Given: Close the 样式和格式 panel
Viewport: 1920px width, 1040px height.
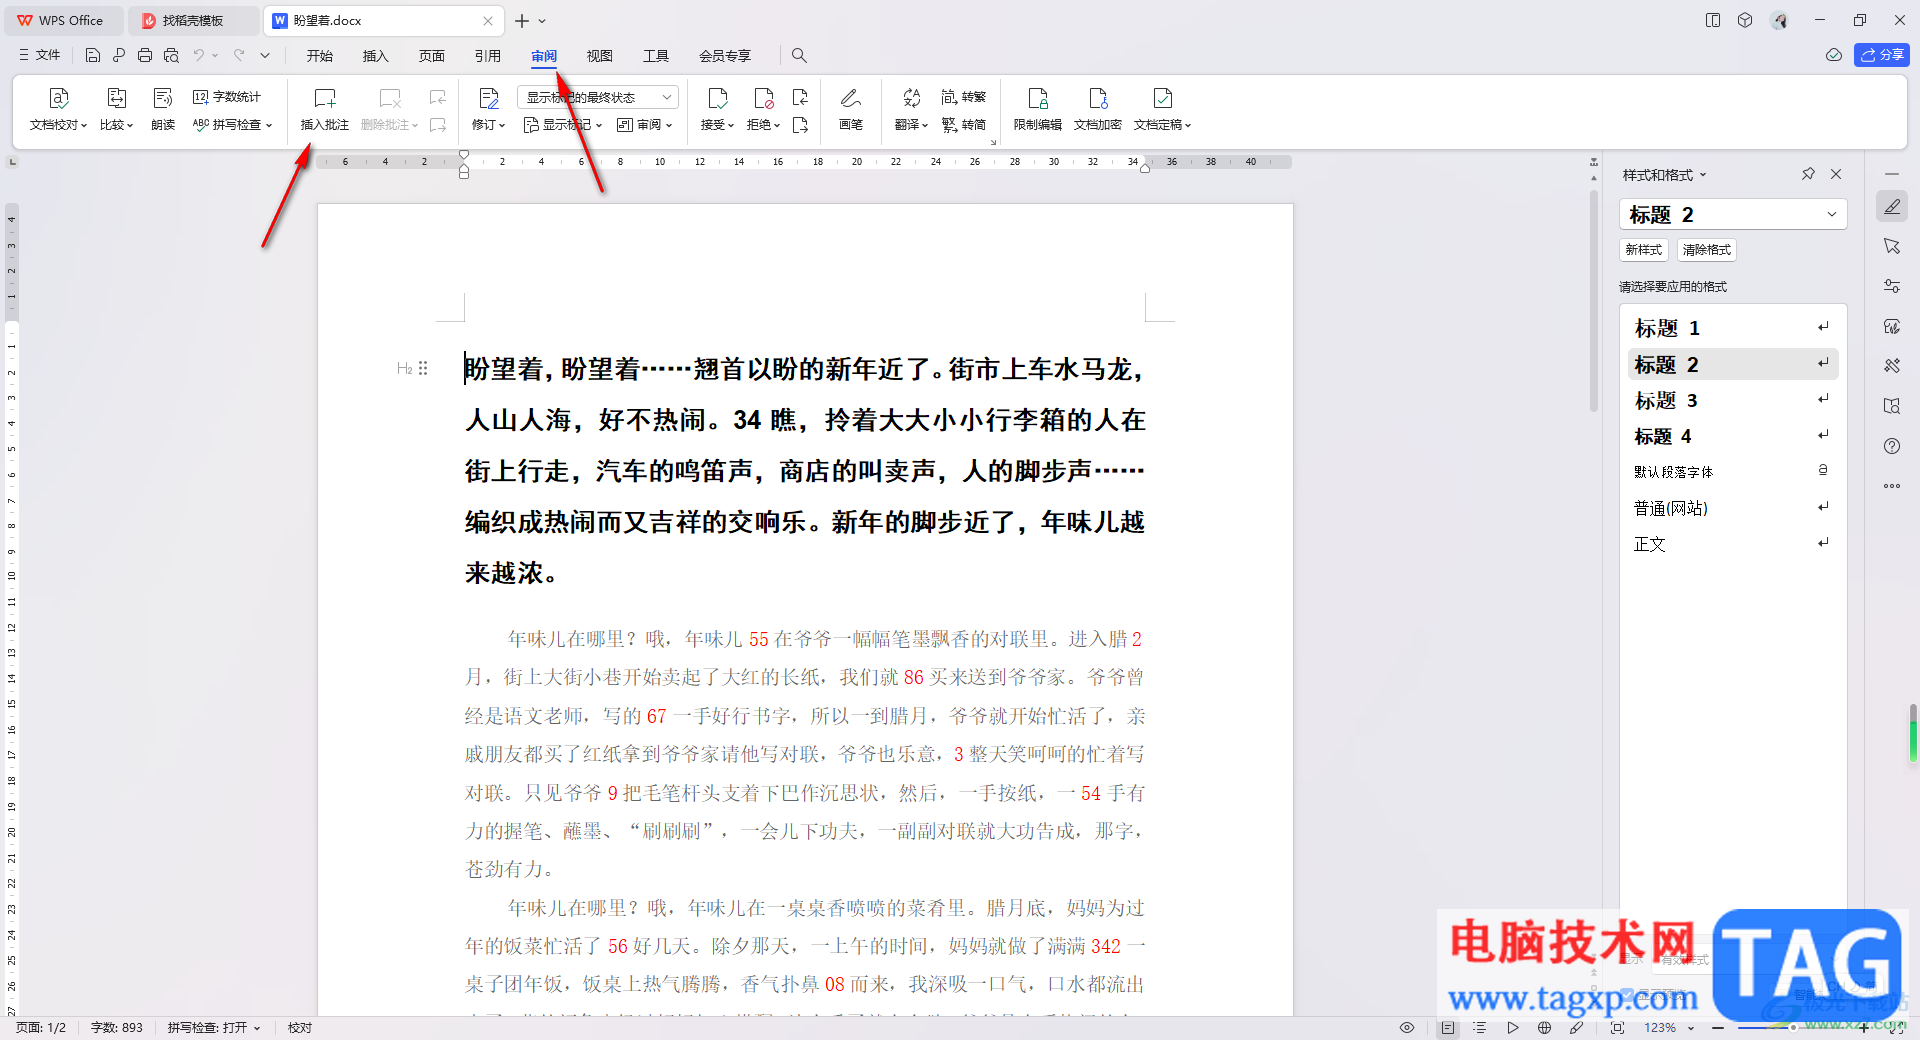Looking at the screenshot, I should (x=1836, y=174).
